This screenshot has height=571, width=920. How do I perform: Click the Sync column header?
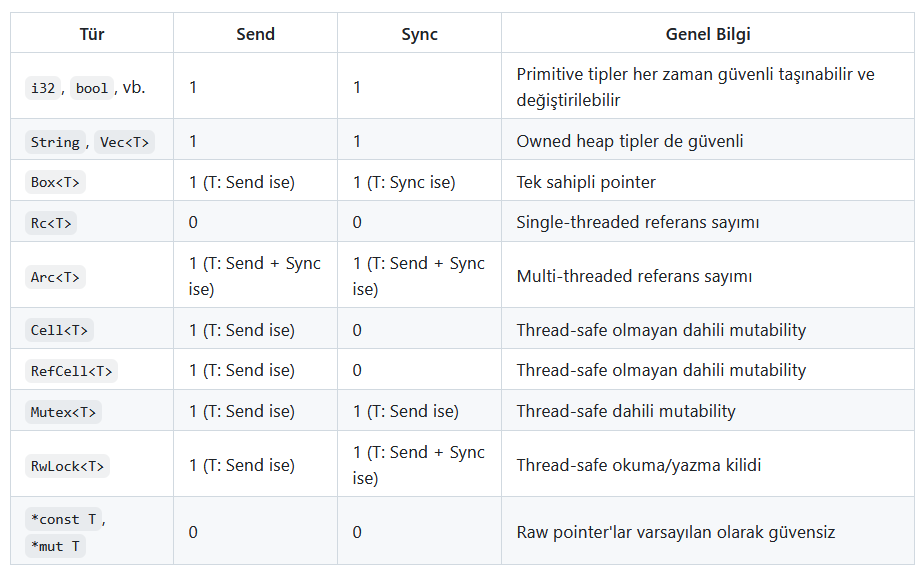pos(419,34)
